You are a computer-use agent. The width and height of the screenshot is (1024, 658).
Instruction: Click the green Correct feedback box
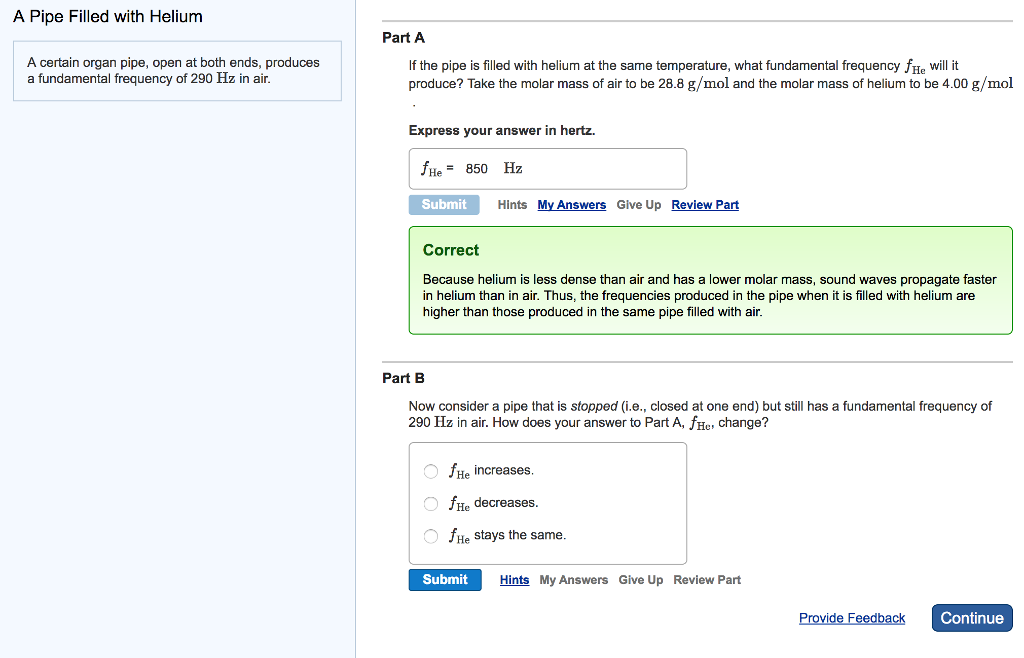click(x=710, y=280)
